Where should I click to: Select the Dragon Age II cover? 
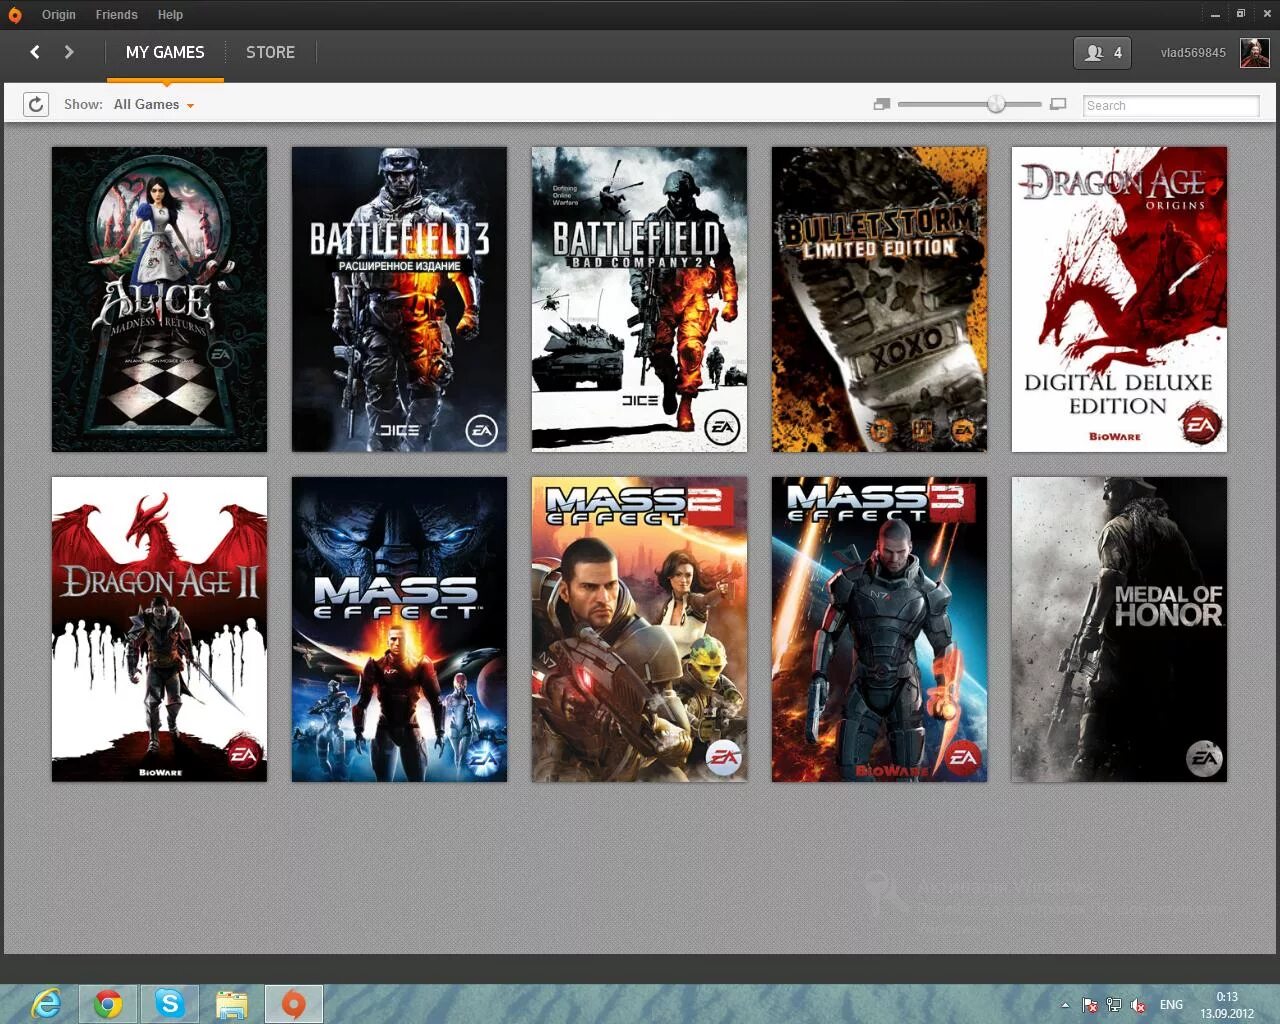159,629
